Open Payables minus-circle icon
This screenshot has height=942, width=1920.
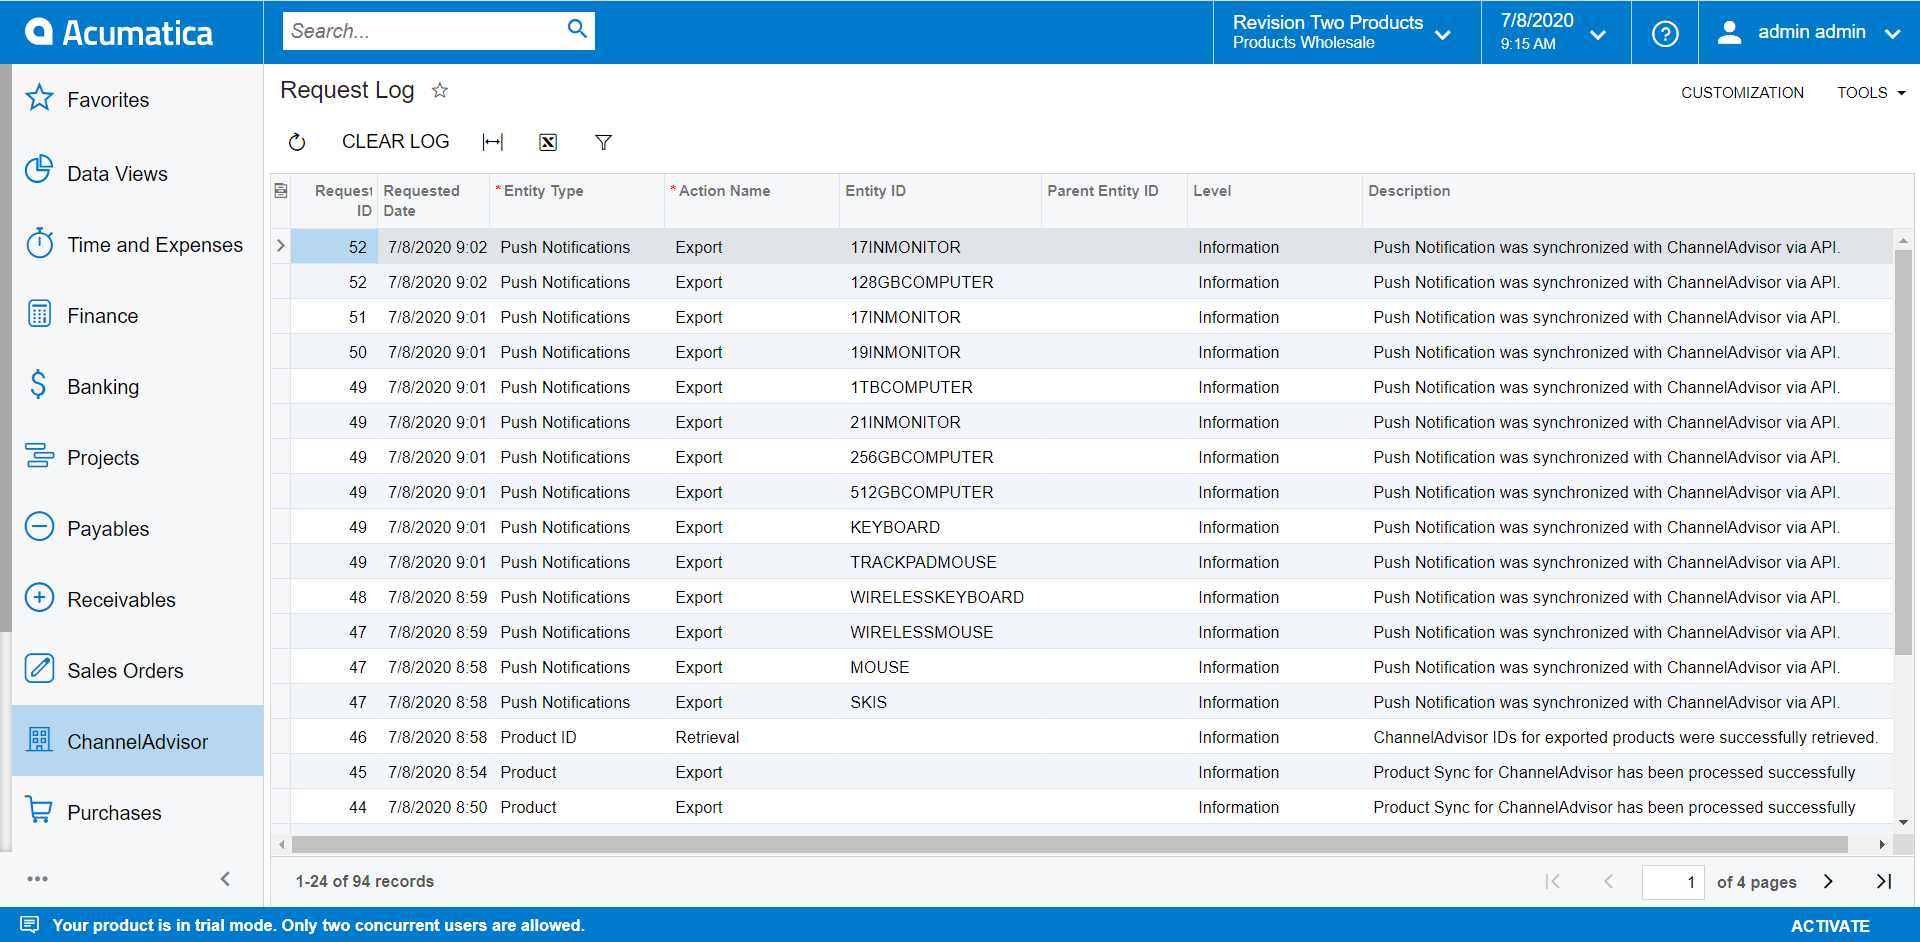[39, 527]
